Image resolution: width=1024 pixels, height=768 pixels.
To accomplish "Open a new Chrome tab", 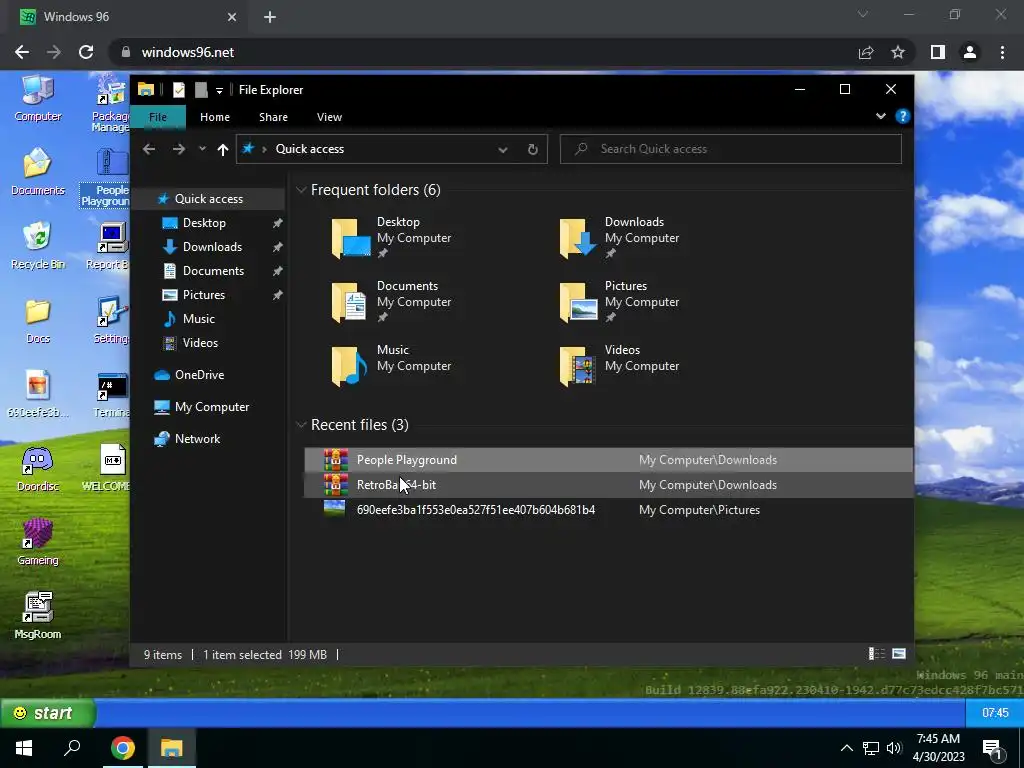I will click(270, 17).
